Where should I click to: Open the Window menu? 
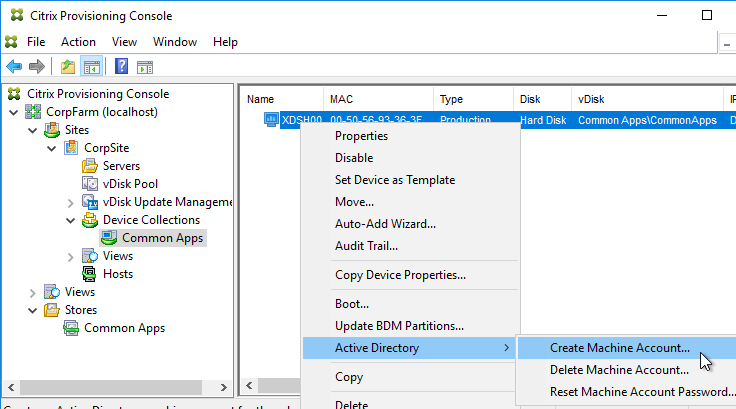coord(175,42)
